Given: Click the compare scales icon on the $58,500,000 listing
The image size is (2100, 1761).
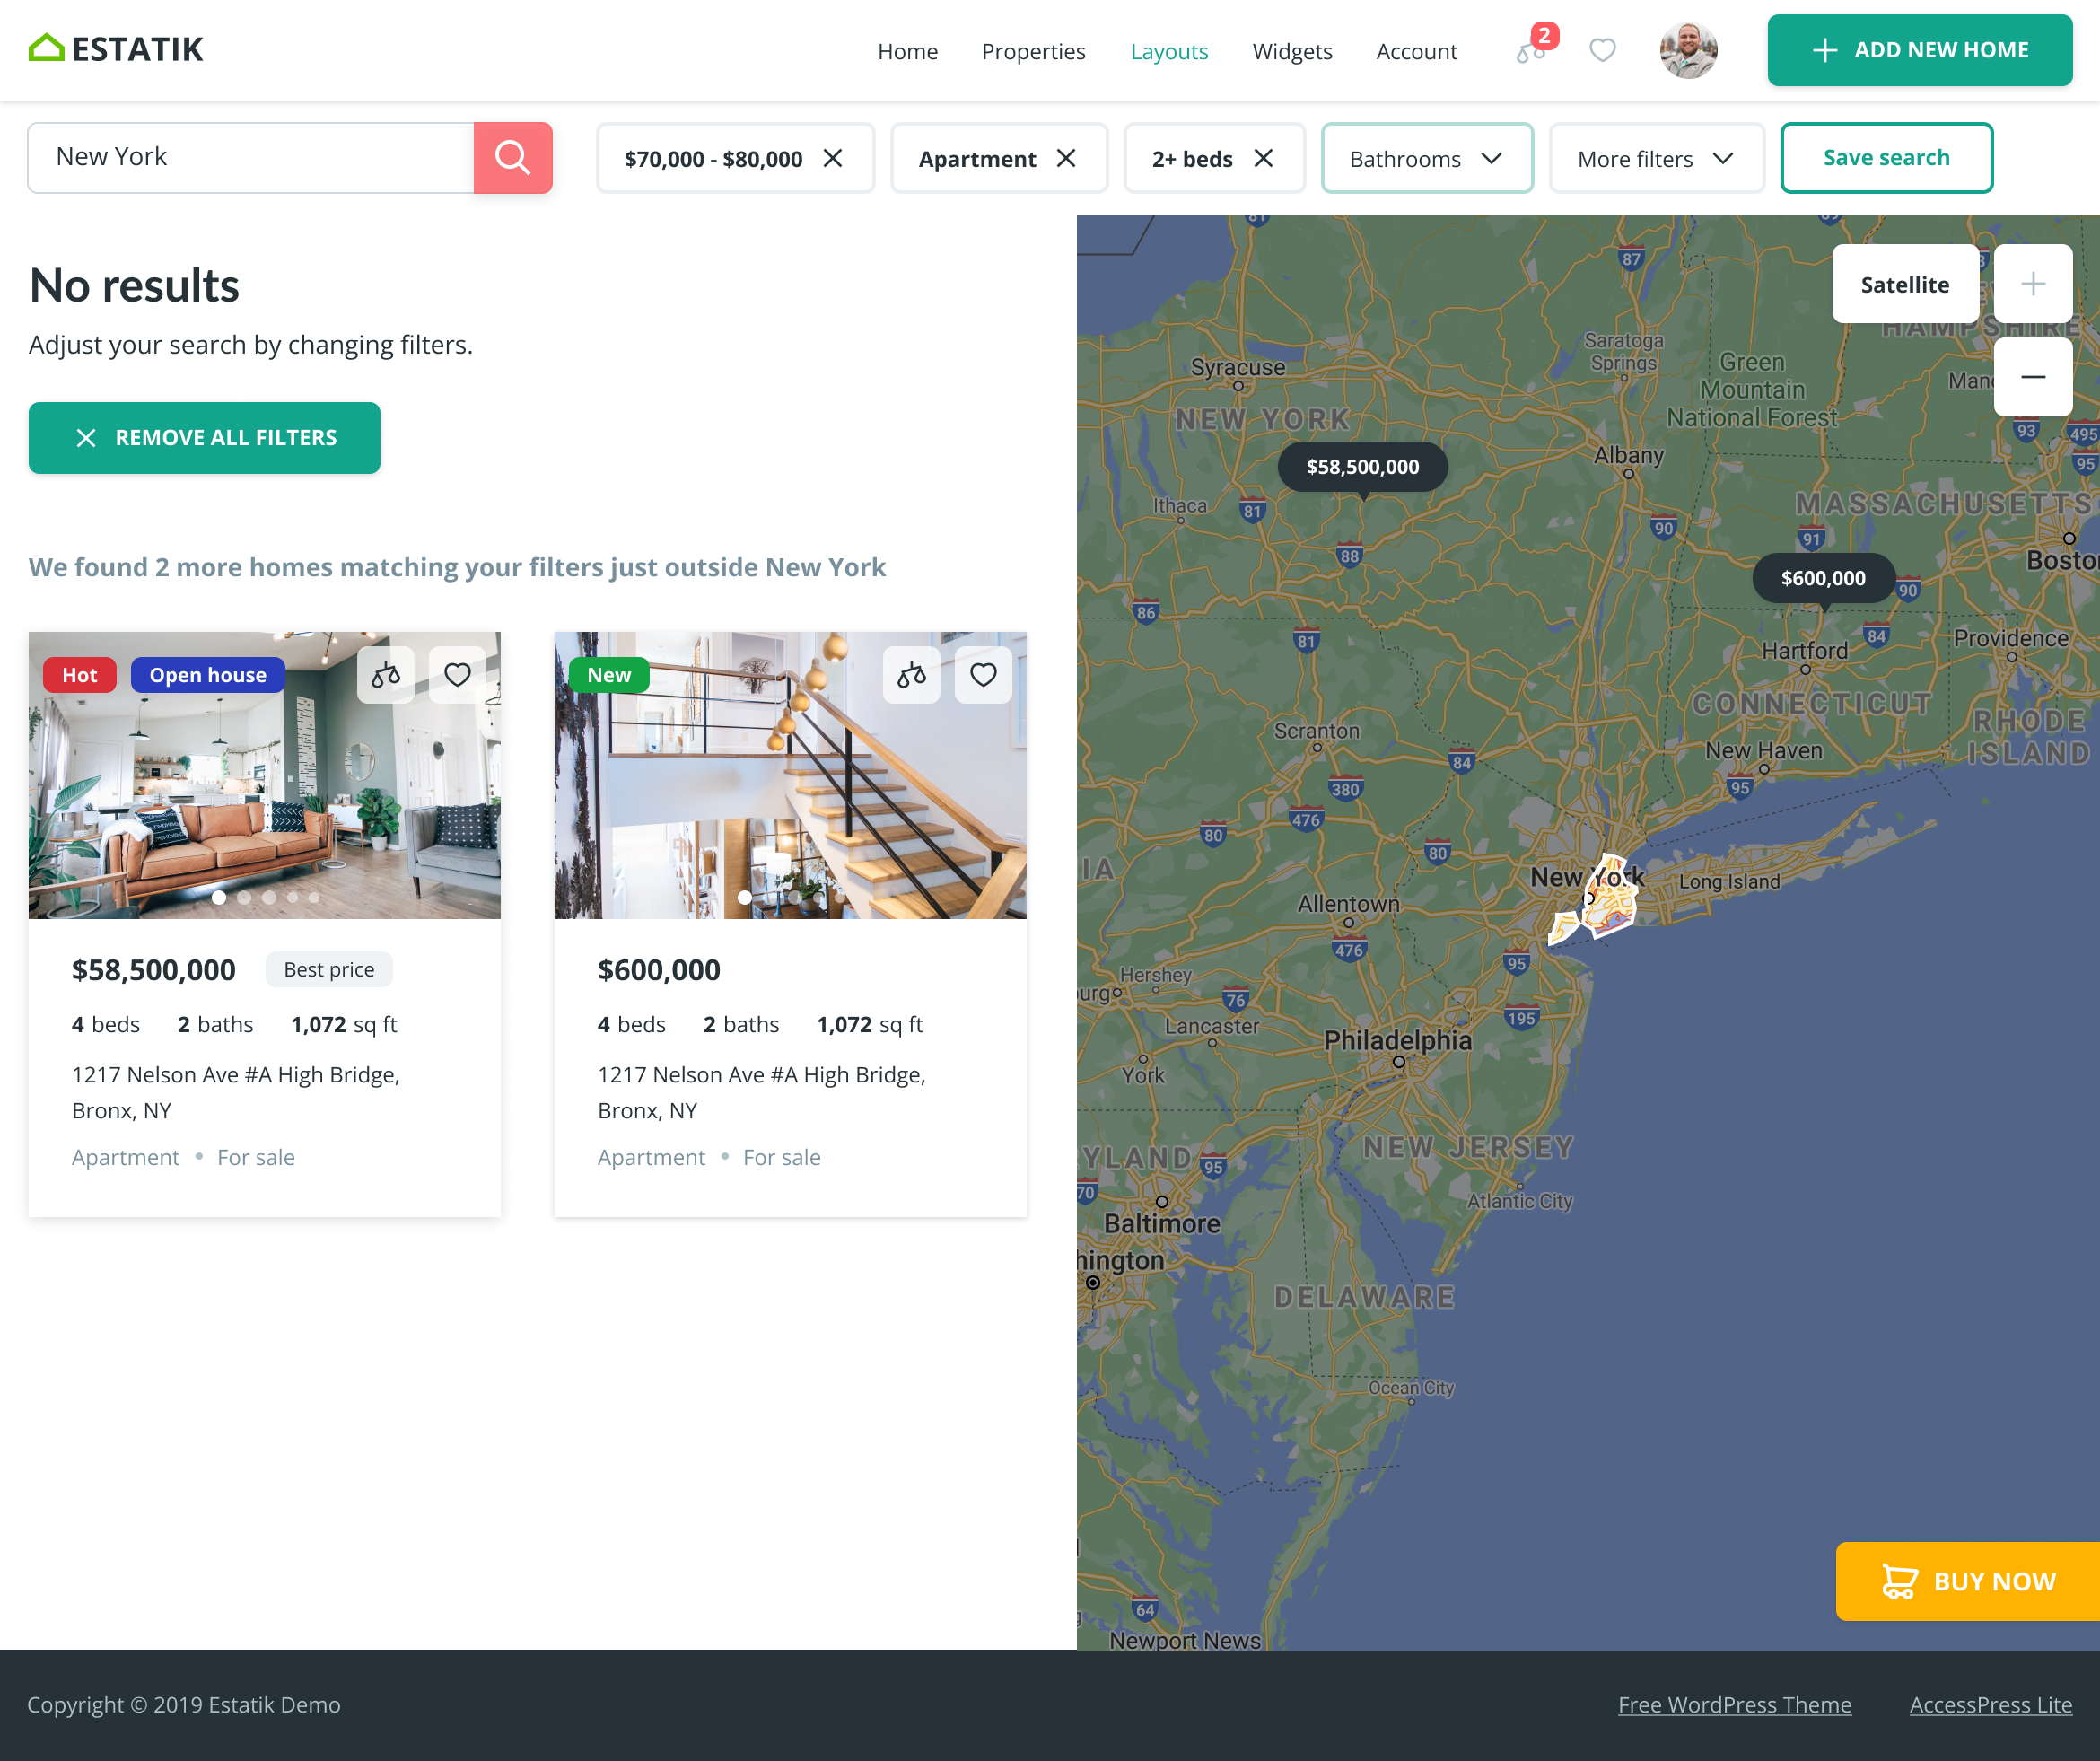Looking at the screenshot, I should (x=386, y=675).
